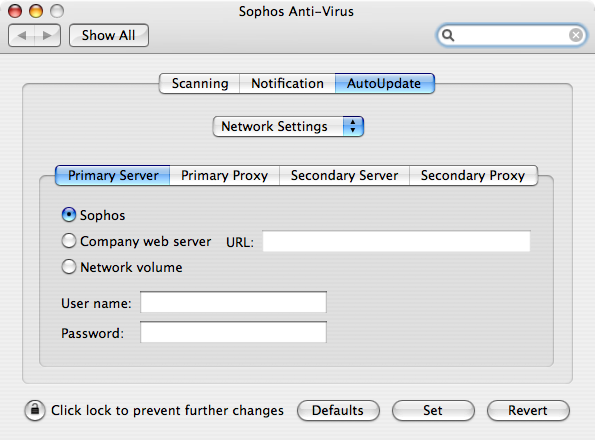
Task: Switch to the Scanning tab
Action: [200, 83]
